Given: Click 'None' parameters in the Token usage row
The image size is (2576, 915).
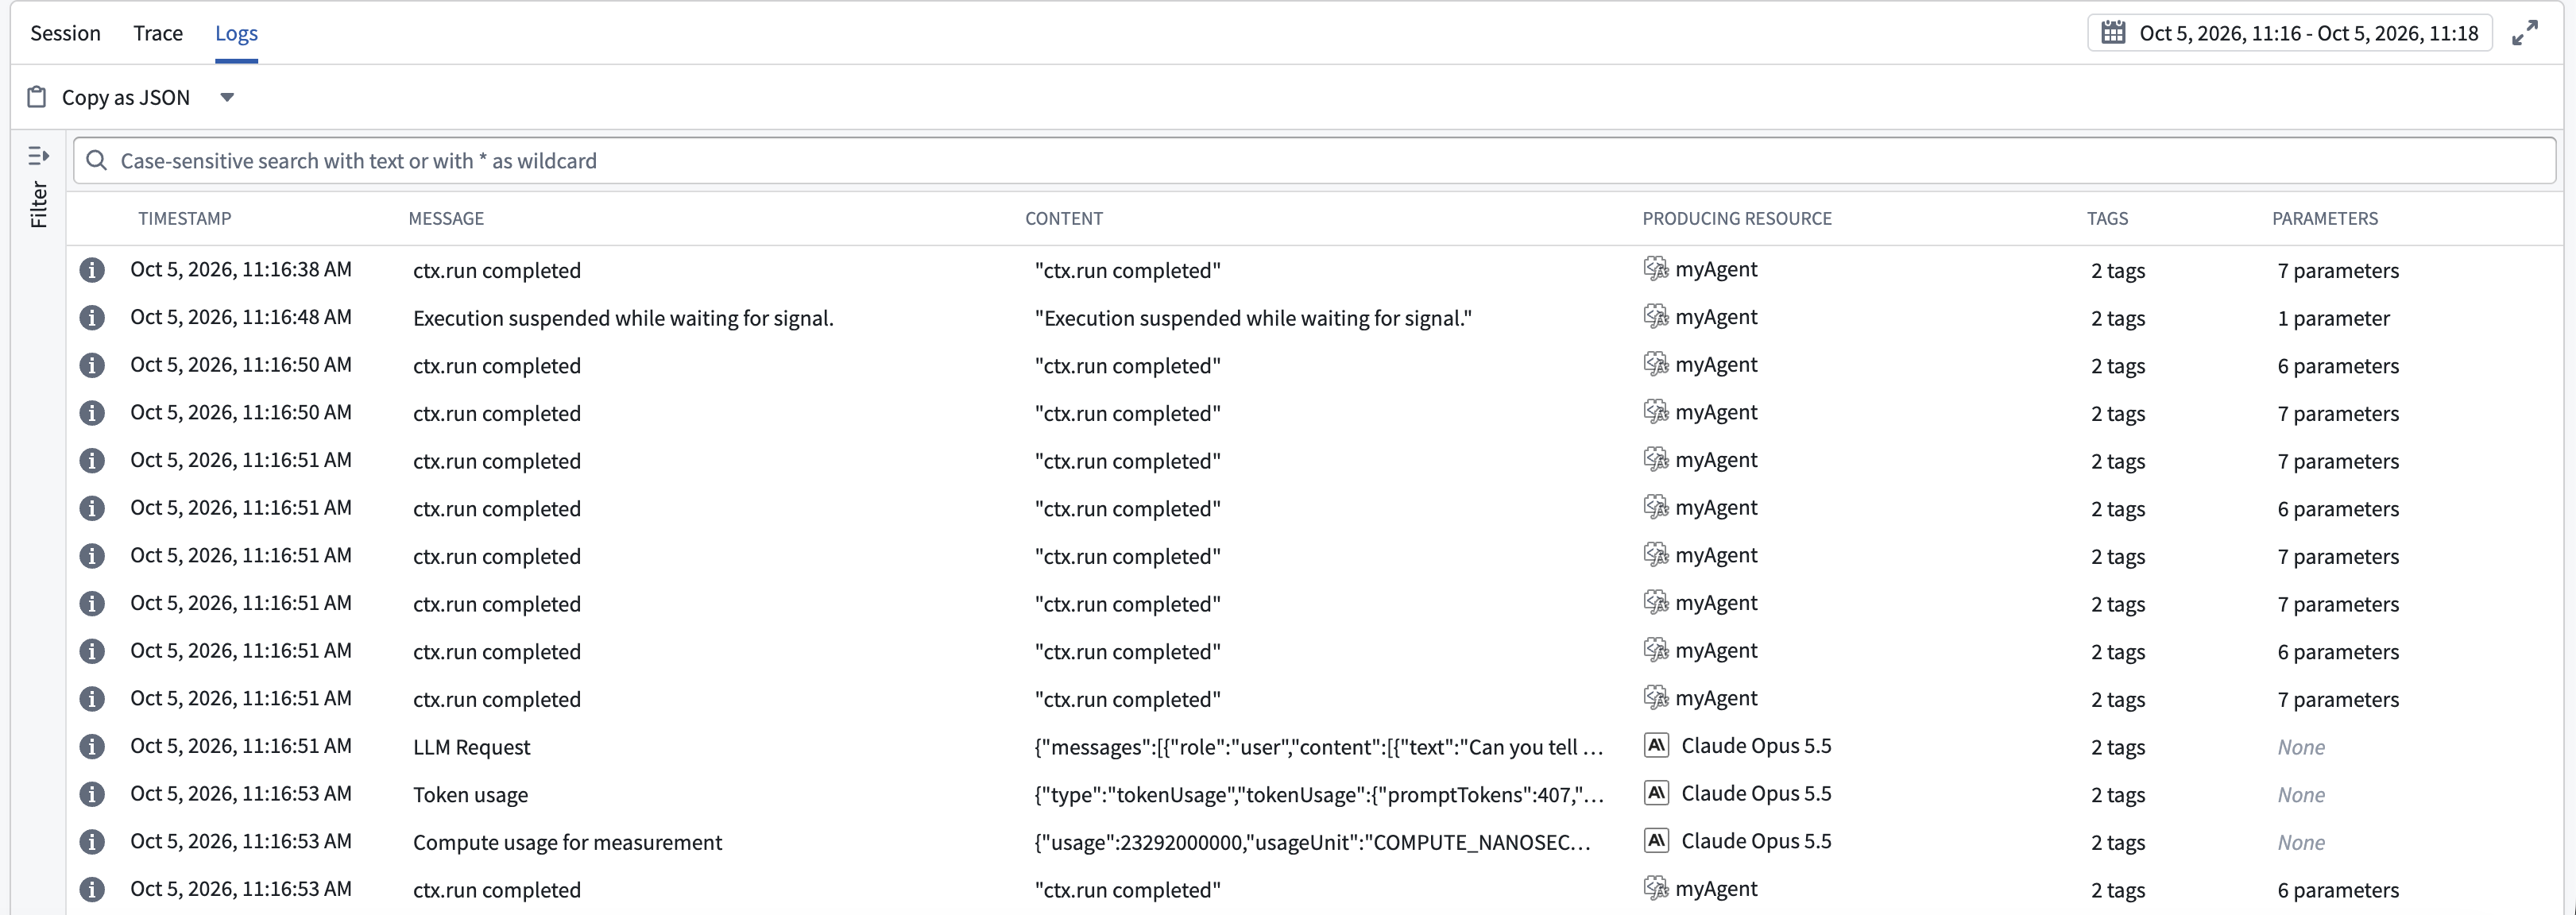Looking at the screenshot, I should click(2301, 794).
